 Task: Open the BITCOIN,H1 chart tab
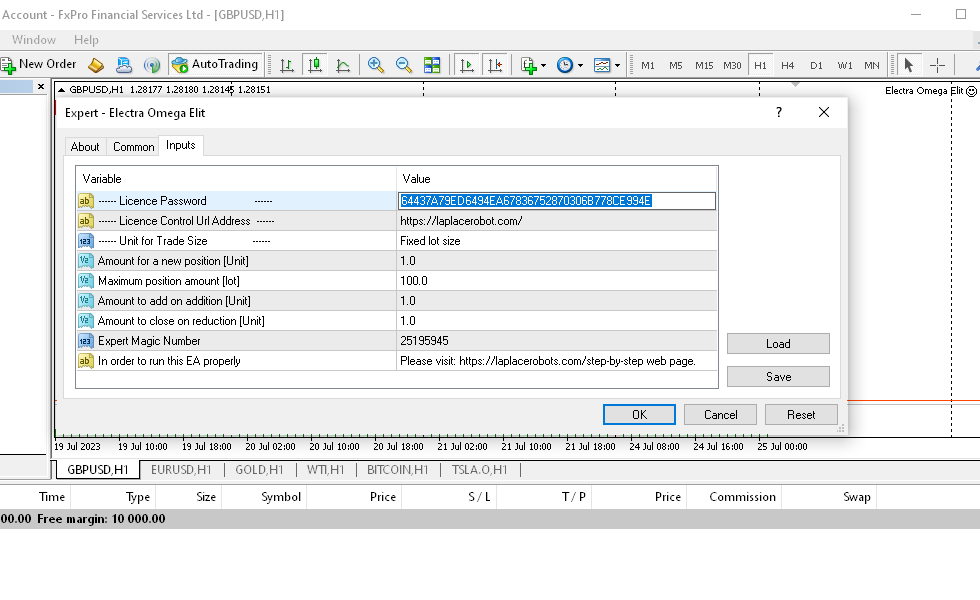[398, 469]
